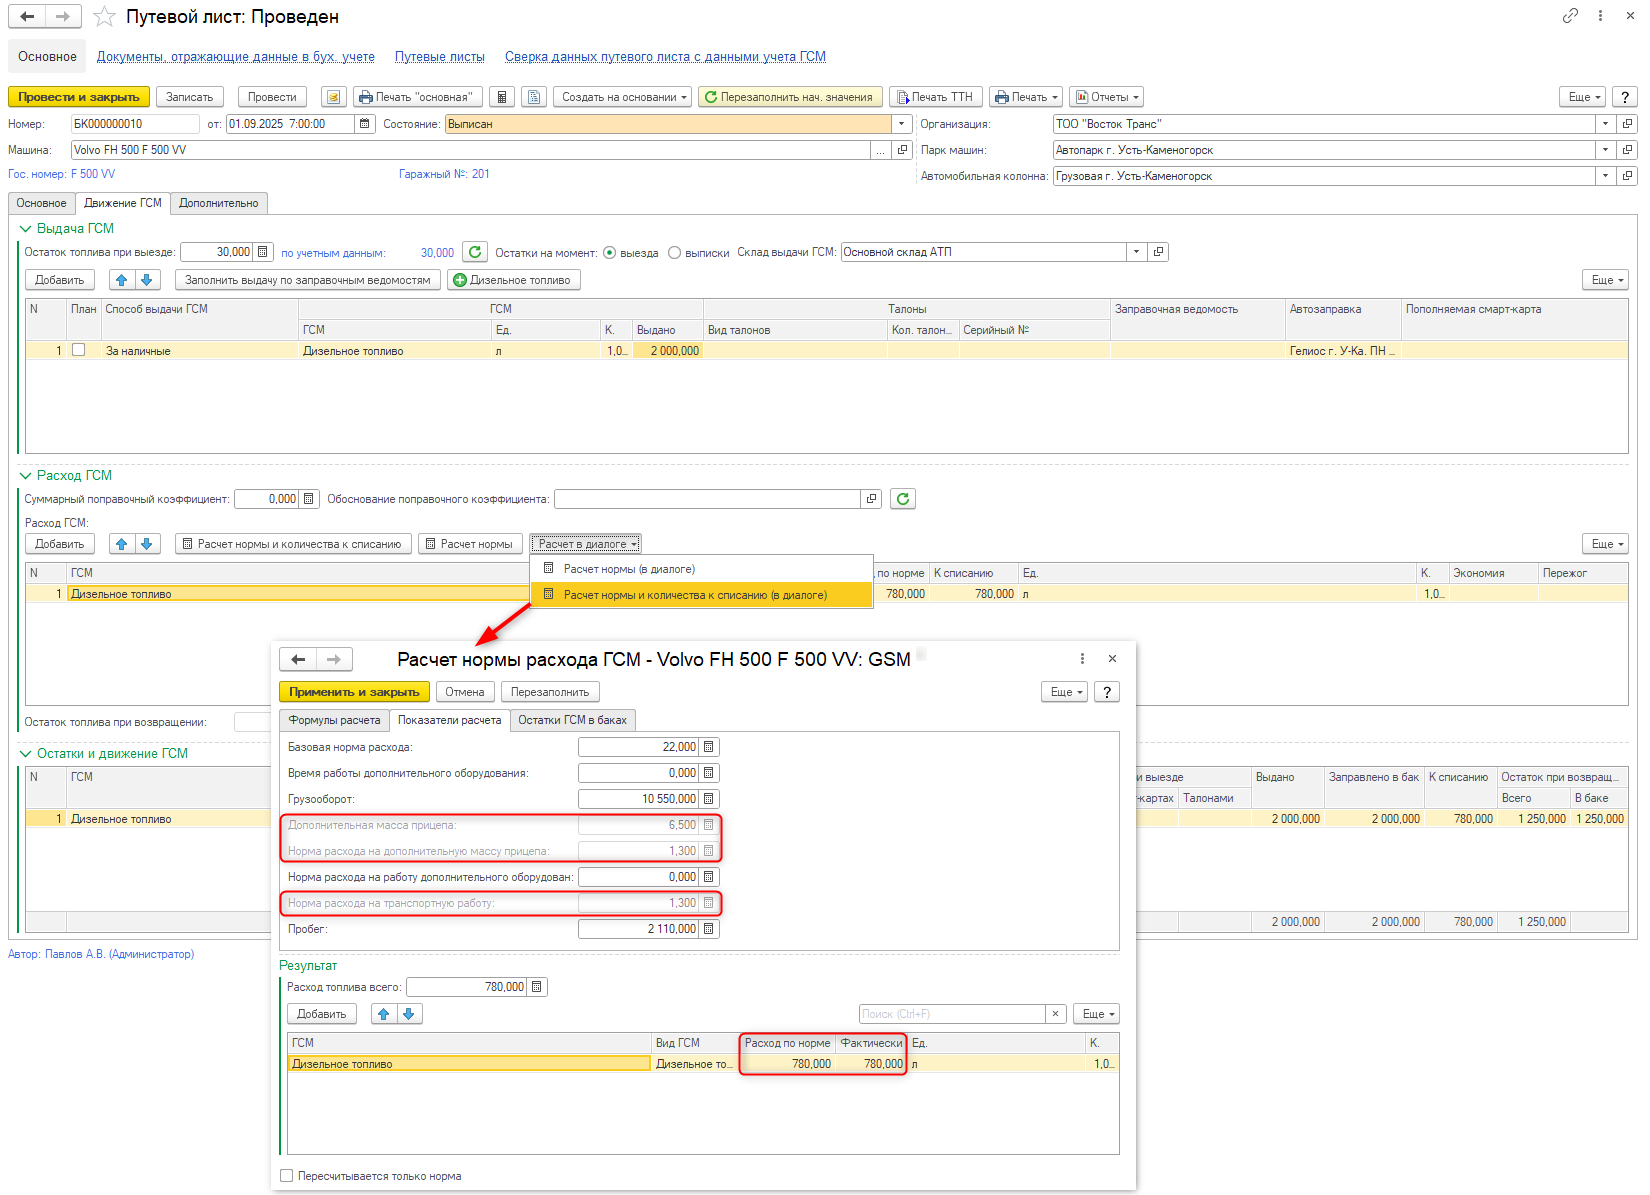1650x1195 pixels.
Task: Click Применить и закрыть button
Action: (x=354, y=692)
